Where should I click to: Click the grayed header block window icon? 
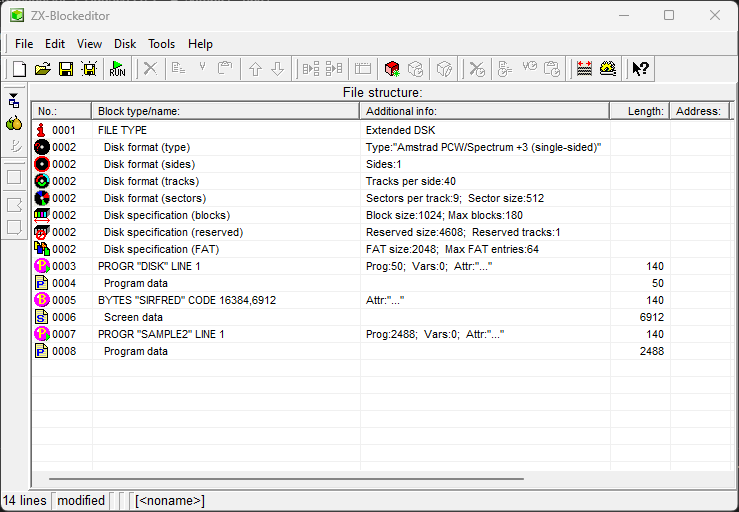point(363,69)
